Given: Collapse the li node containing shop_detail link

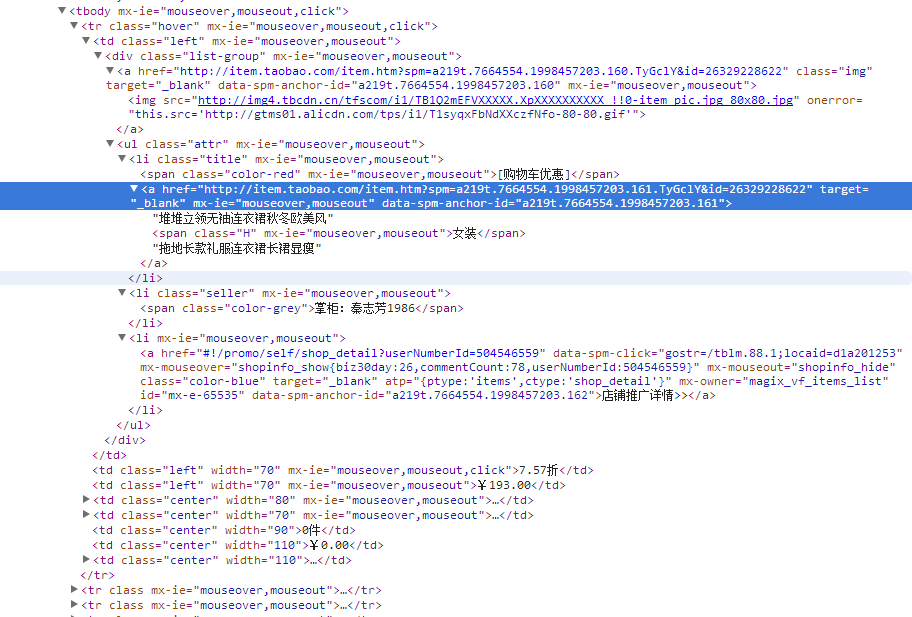Looking at the screenshot, I should [122, 337].
